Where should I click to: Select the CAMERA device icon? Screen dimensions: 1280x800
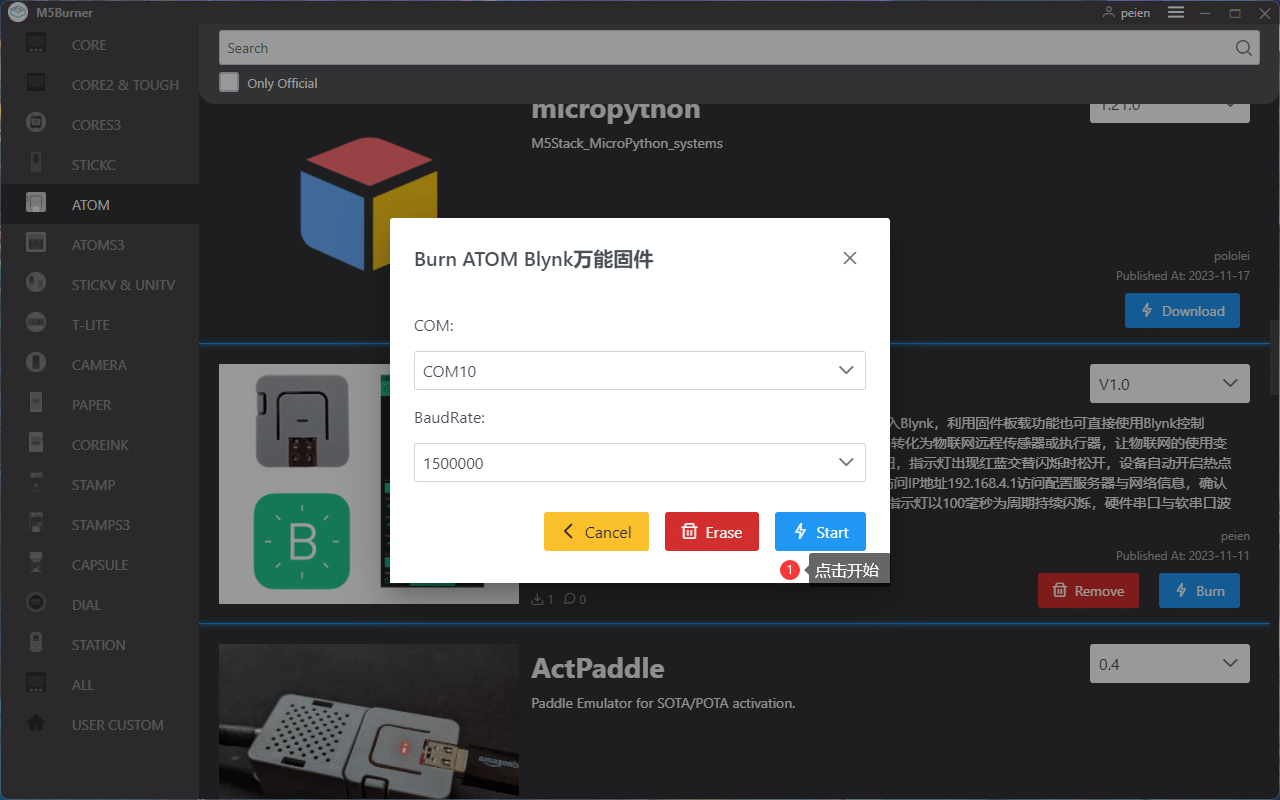[36, 364]
